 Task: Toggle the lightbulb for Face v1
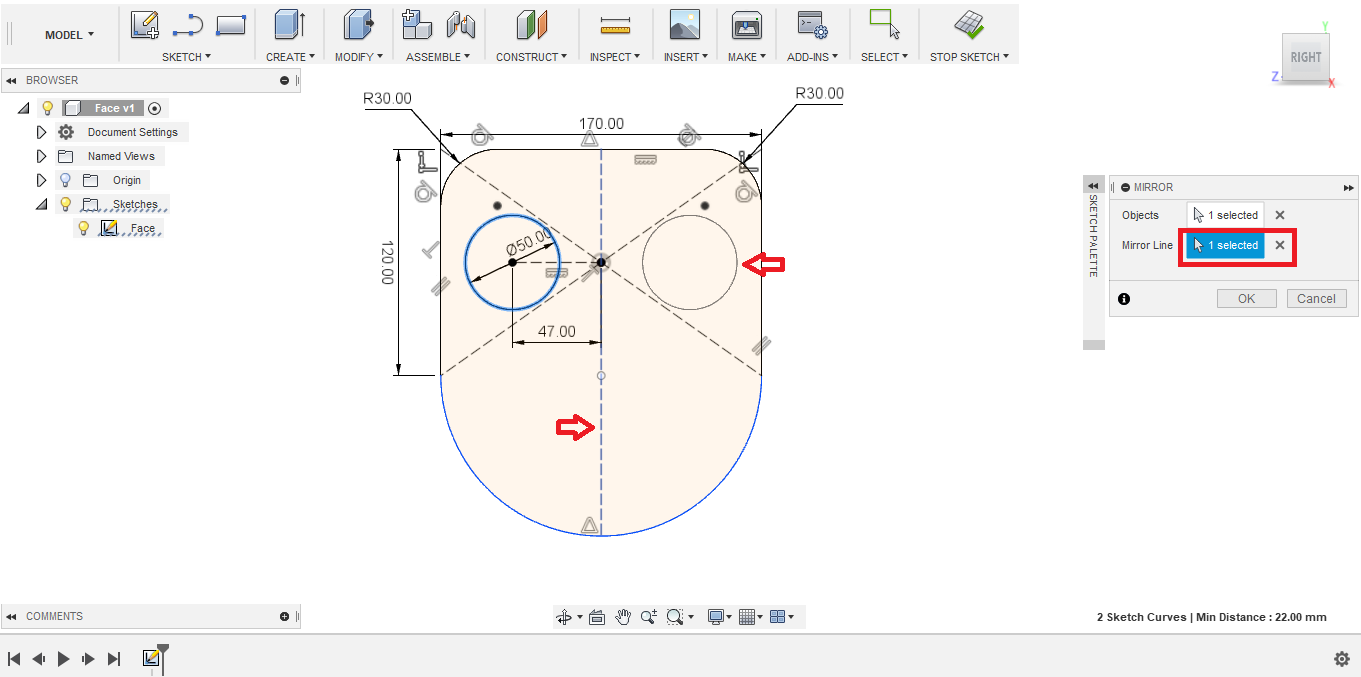(46, 108)
